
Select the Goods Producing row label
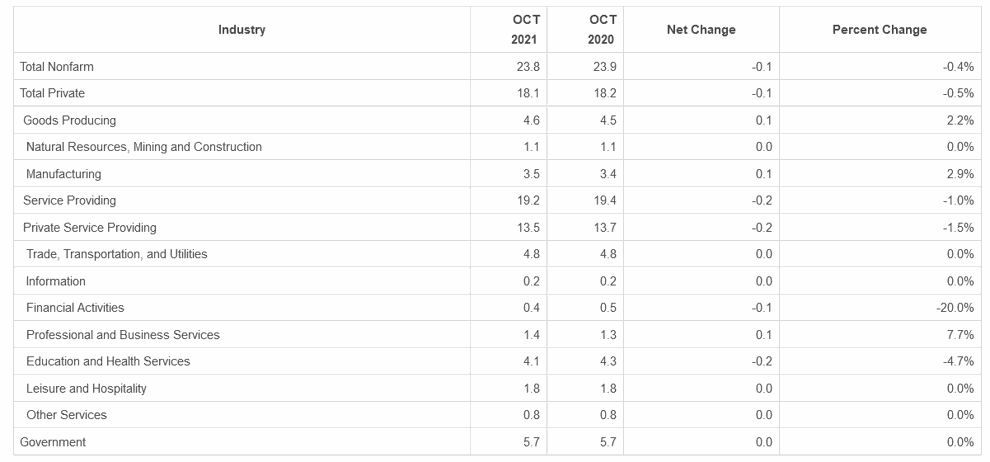(x=69, y=120)
